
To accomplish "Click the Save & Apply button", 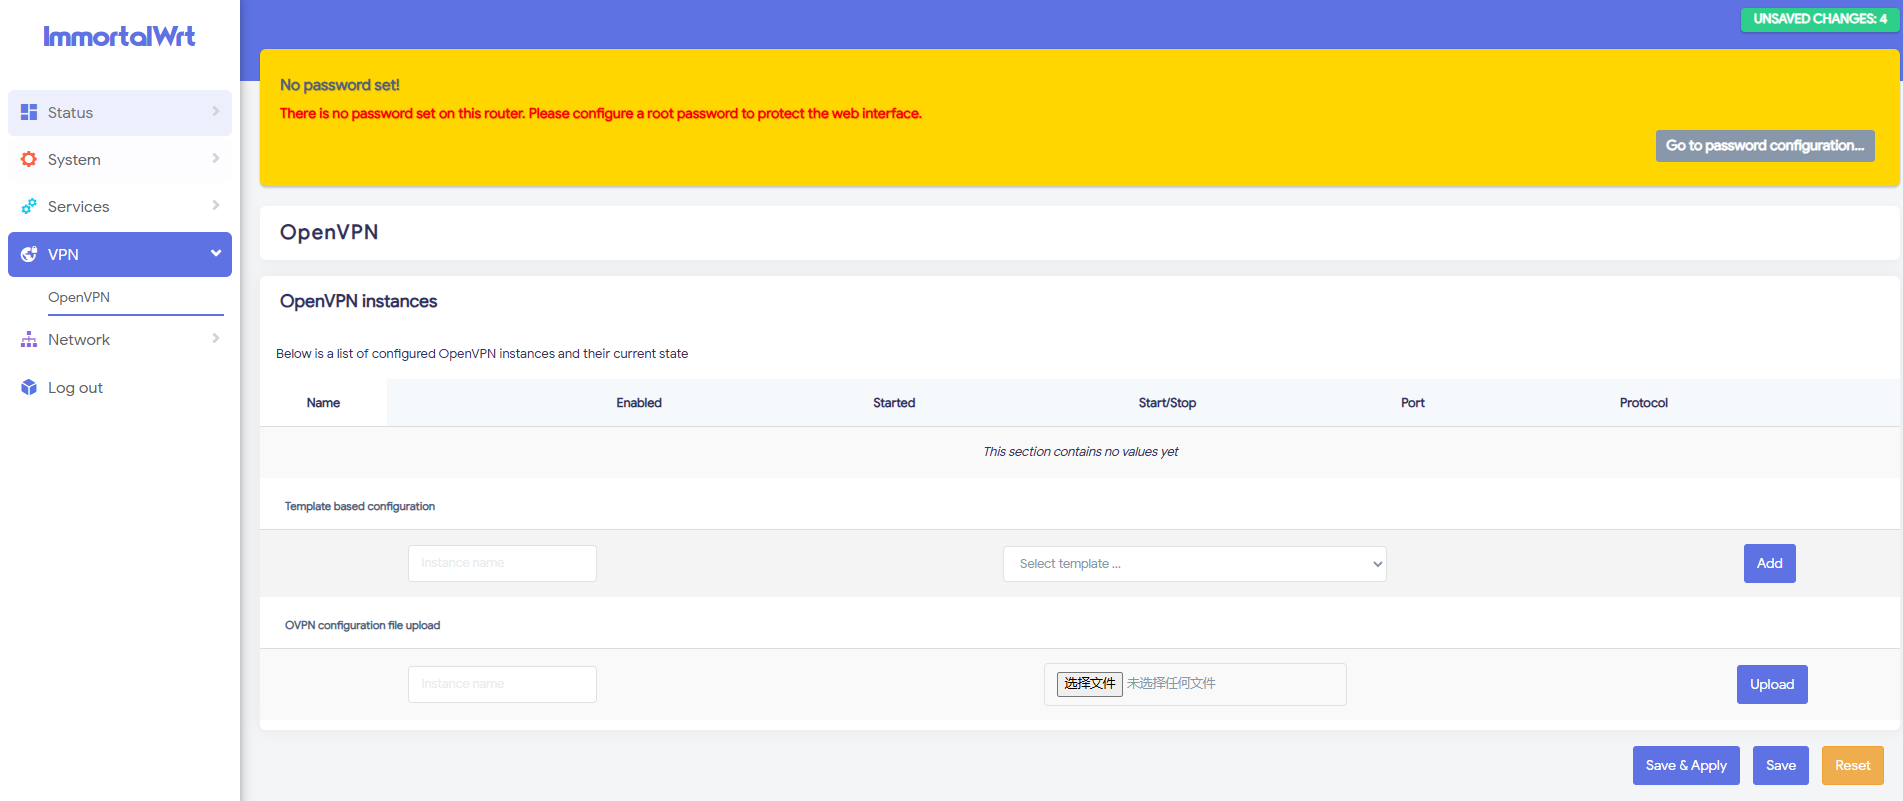I will click(1686, 765).
